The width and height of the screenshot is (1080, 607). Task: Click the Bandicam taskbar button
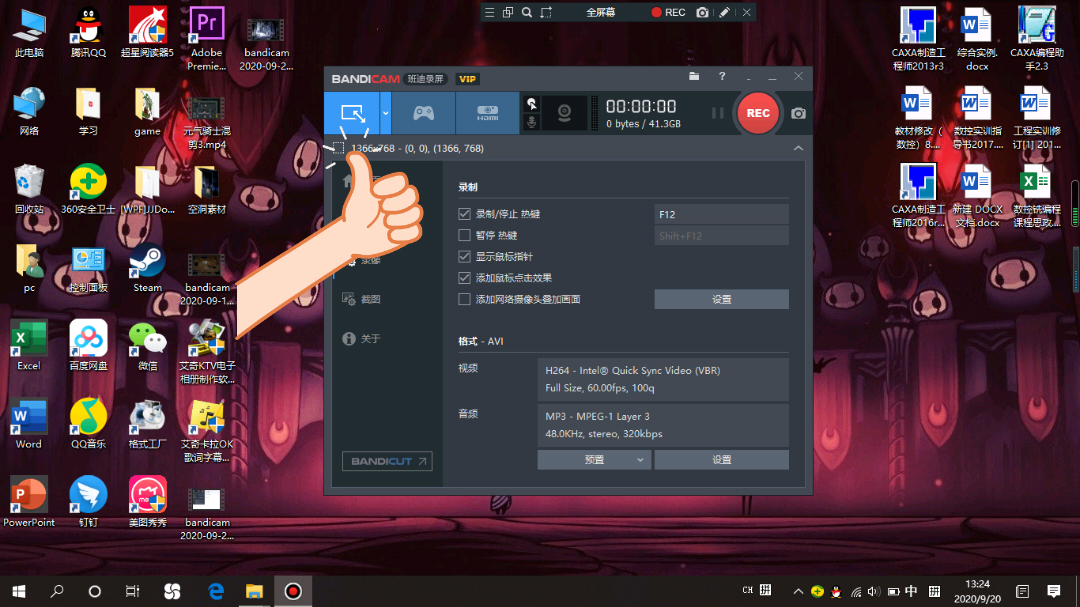point(293,591)
